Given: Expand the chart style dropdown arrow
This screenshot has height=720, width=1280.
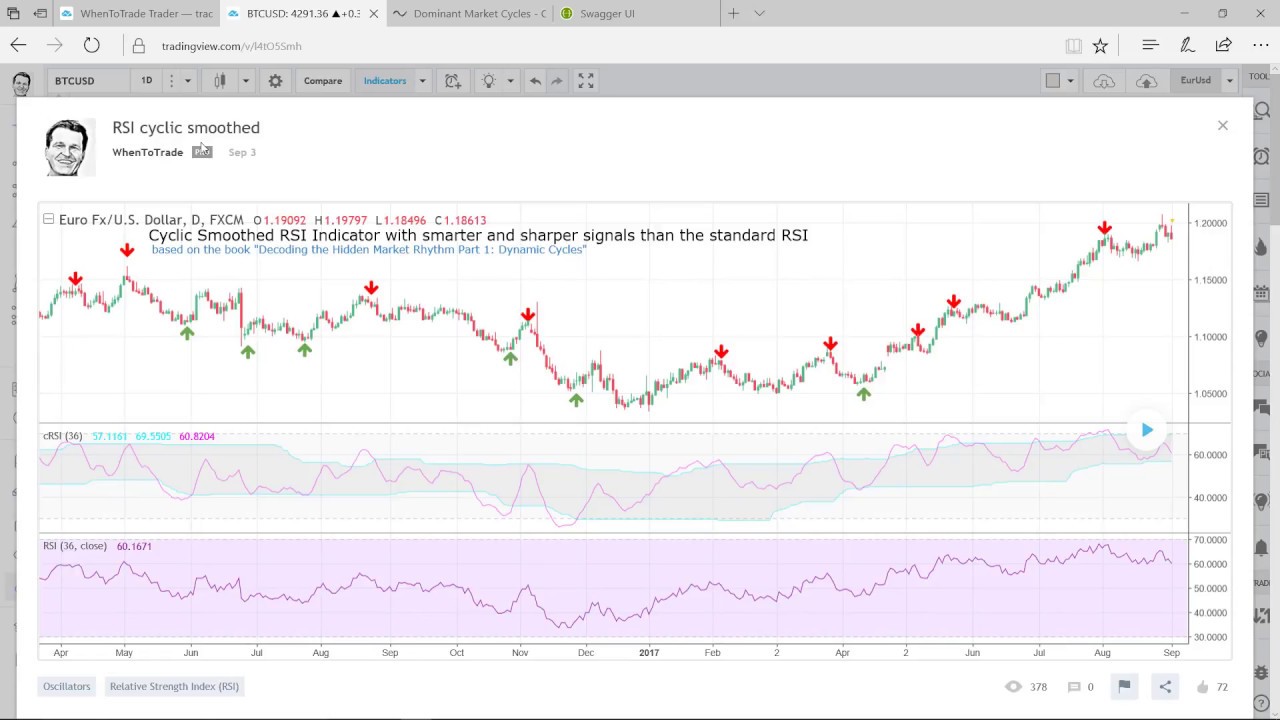Looking at the screenshot, I should 245,81.
